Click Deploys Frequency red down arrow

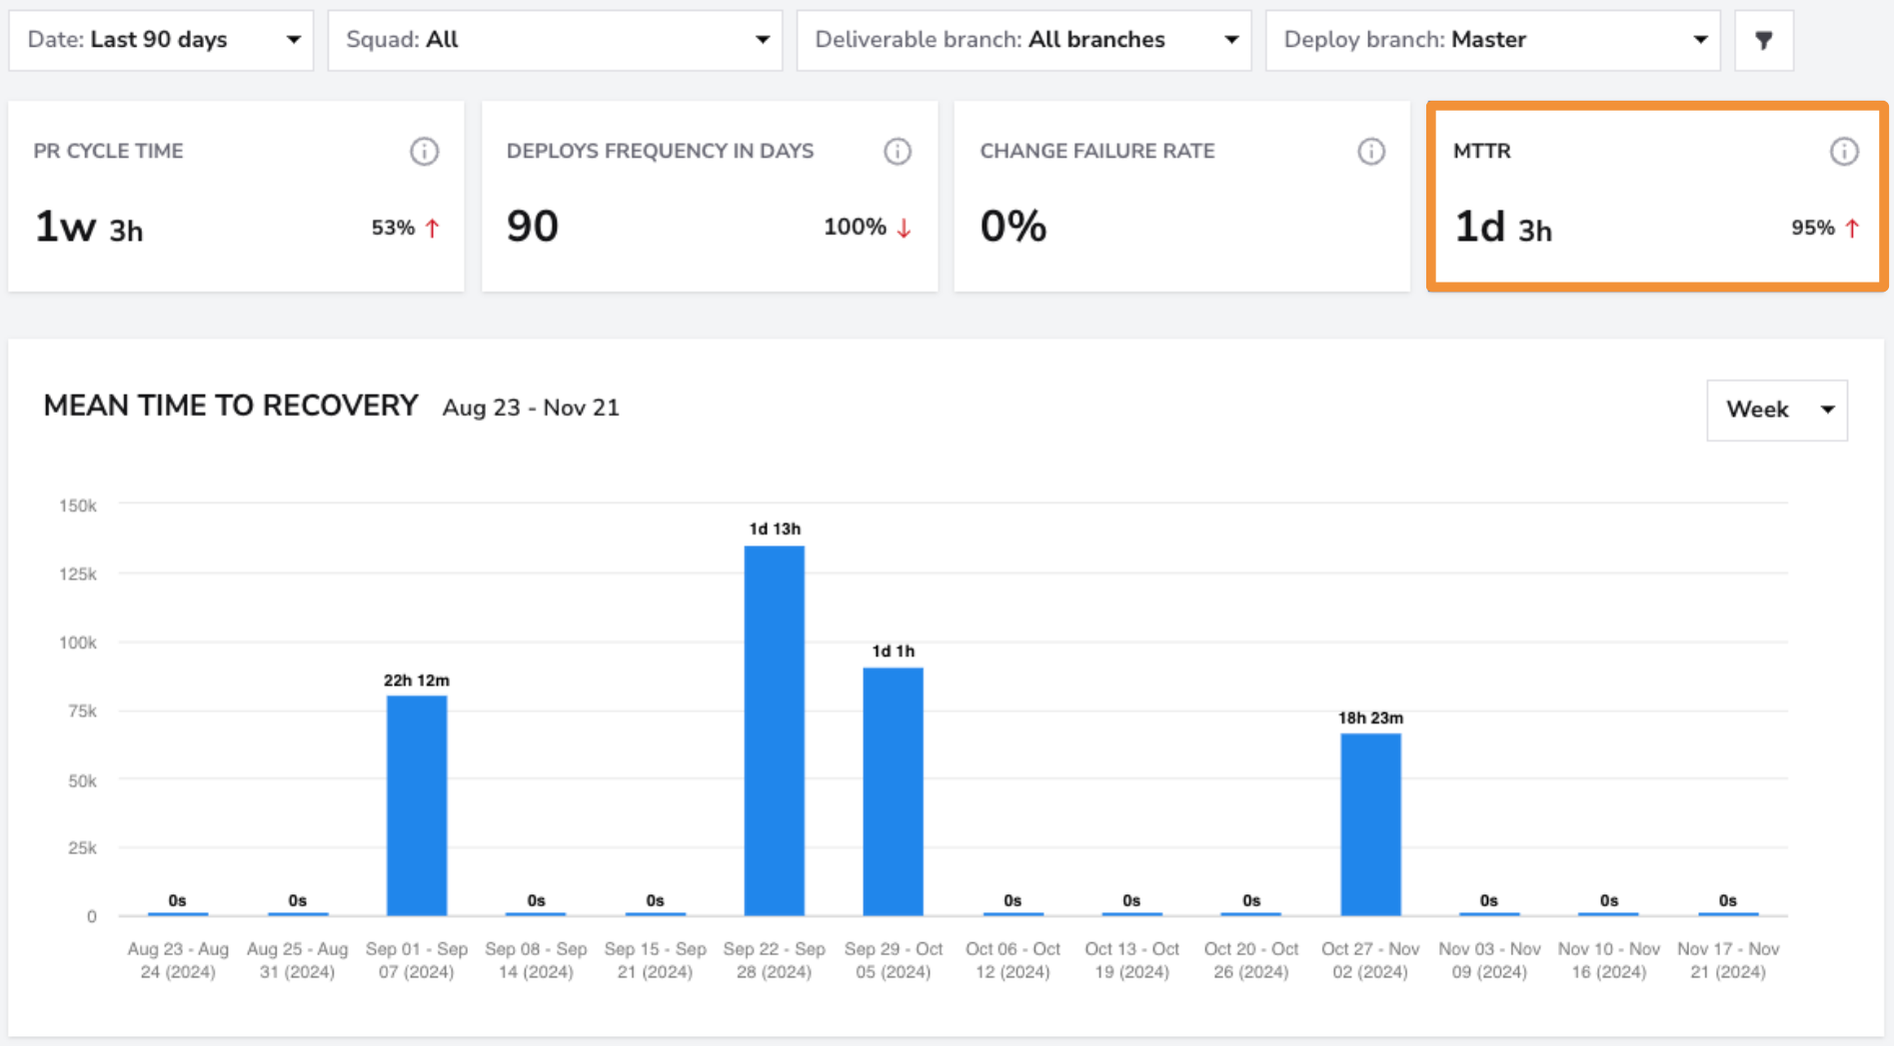point(904,228)
